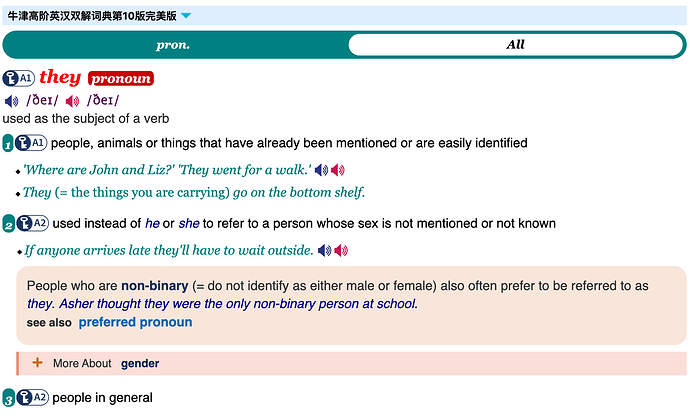Image resolution: width=690 pixels, height=416 pixels.
Task: Play red audio for 'John and Liz' sentence
Action: [338, 170]
